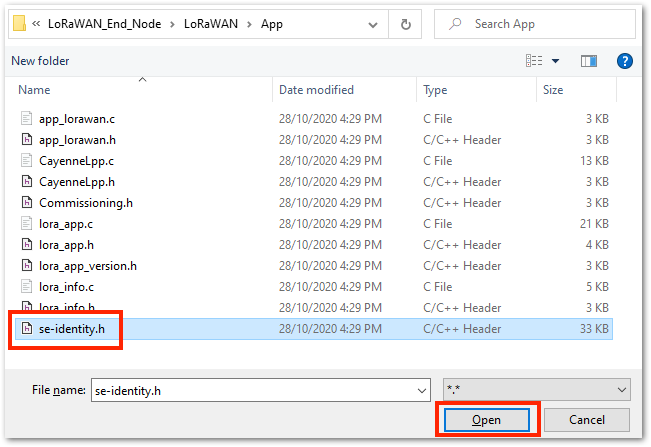Click the lora_app_version.h header icon

click(27, 266)
